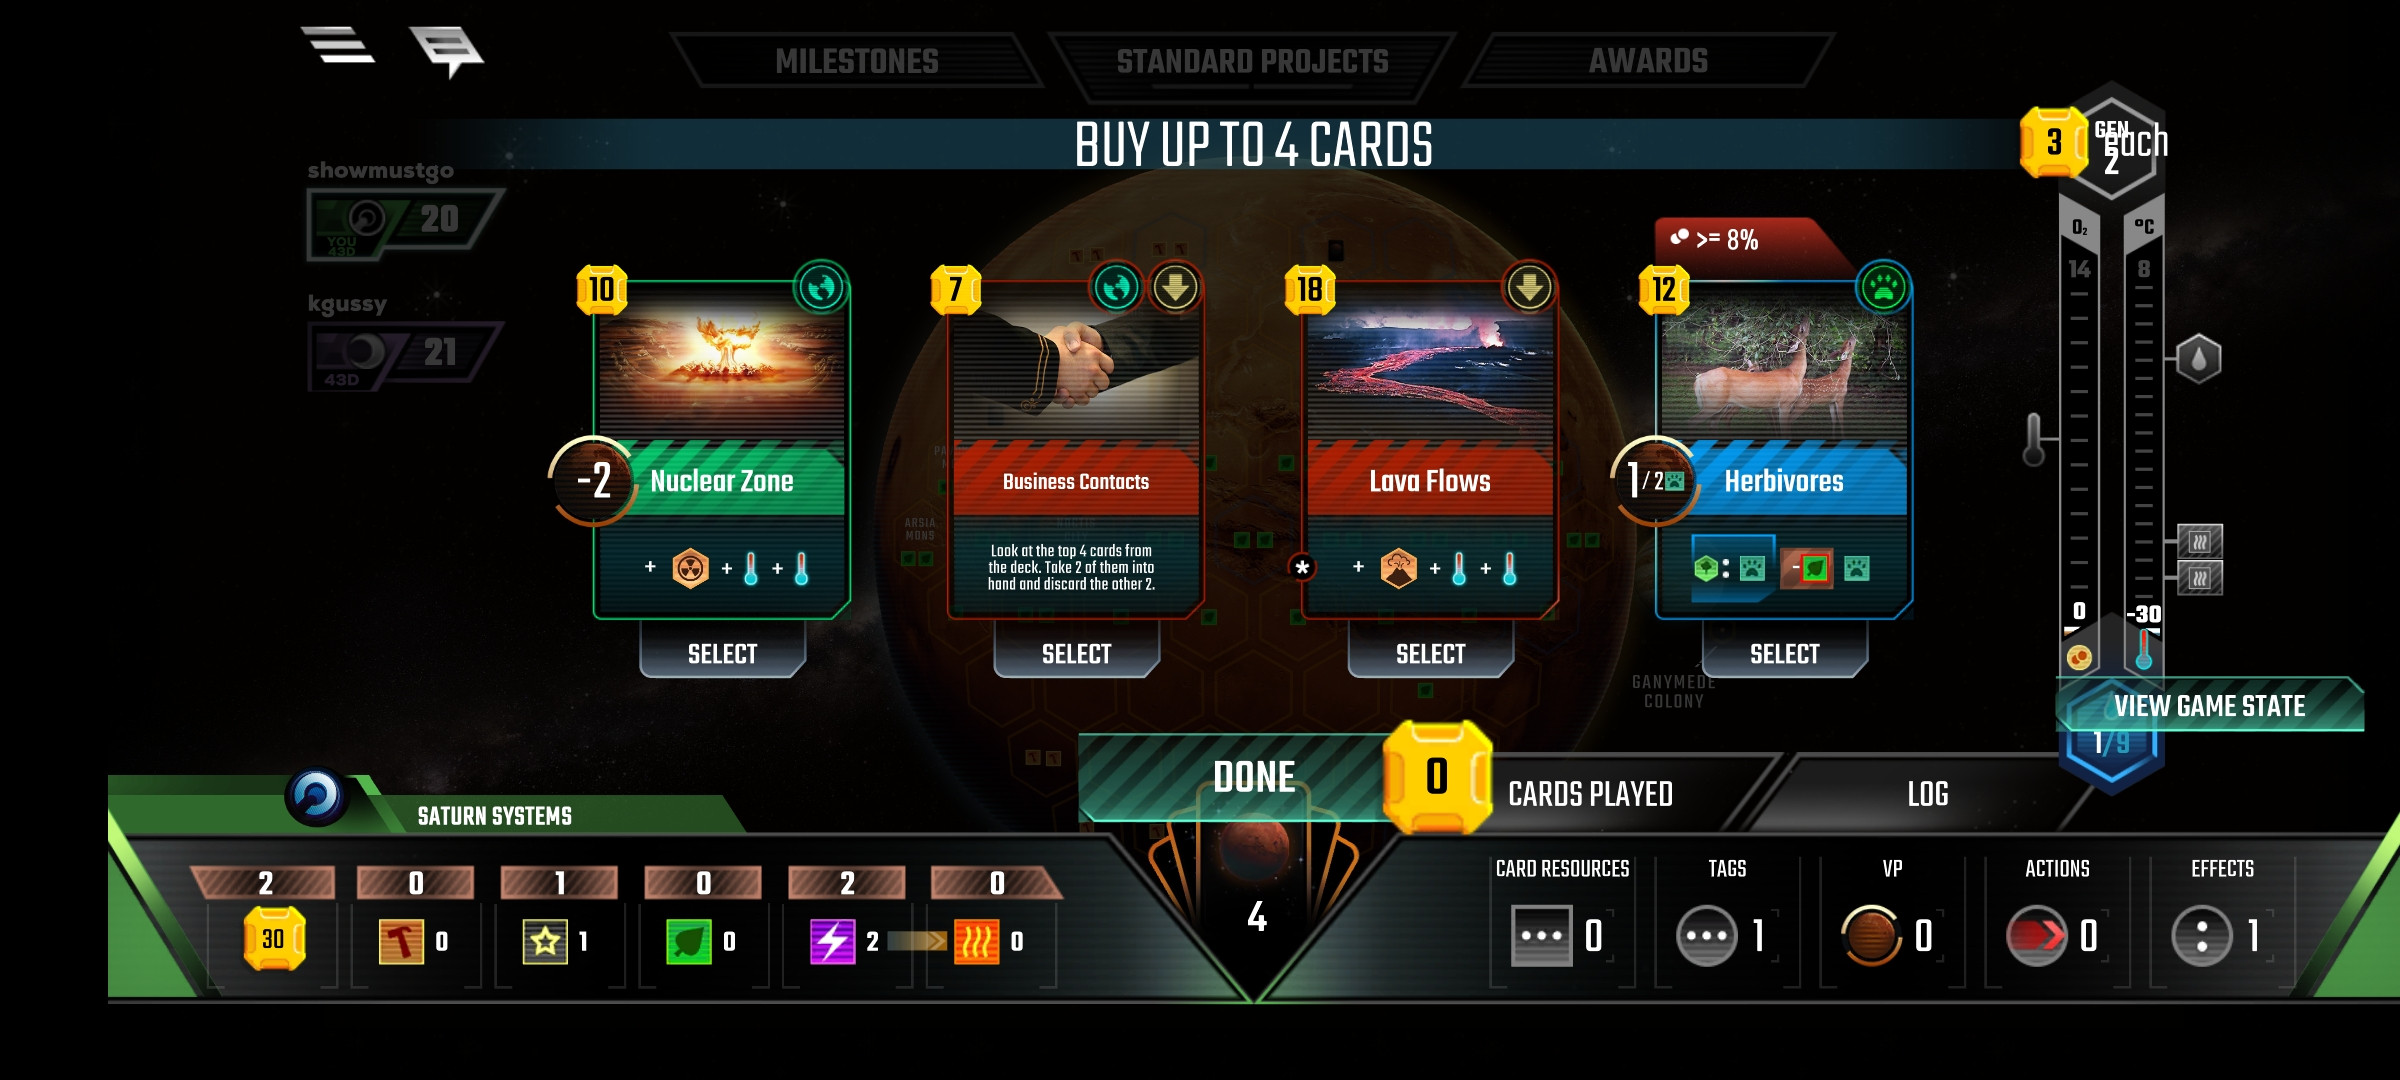Open the chat message icon

coord(446,50)
